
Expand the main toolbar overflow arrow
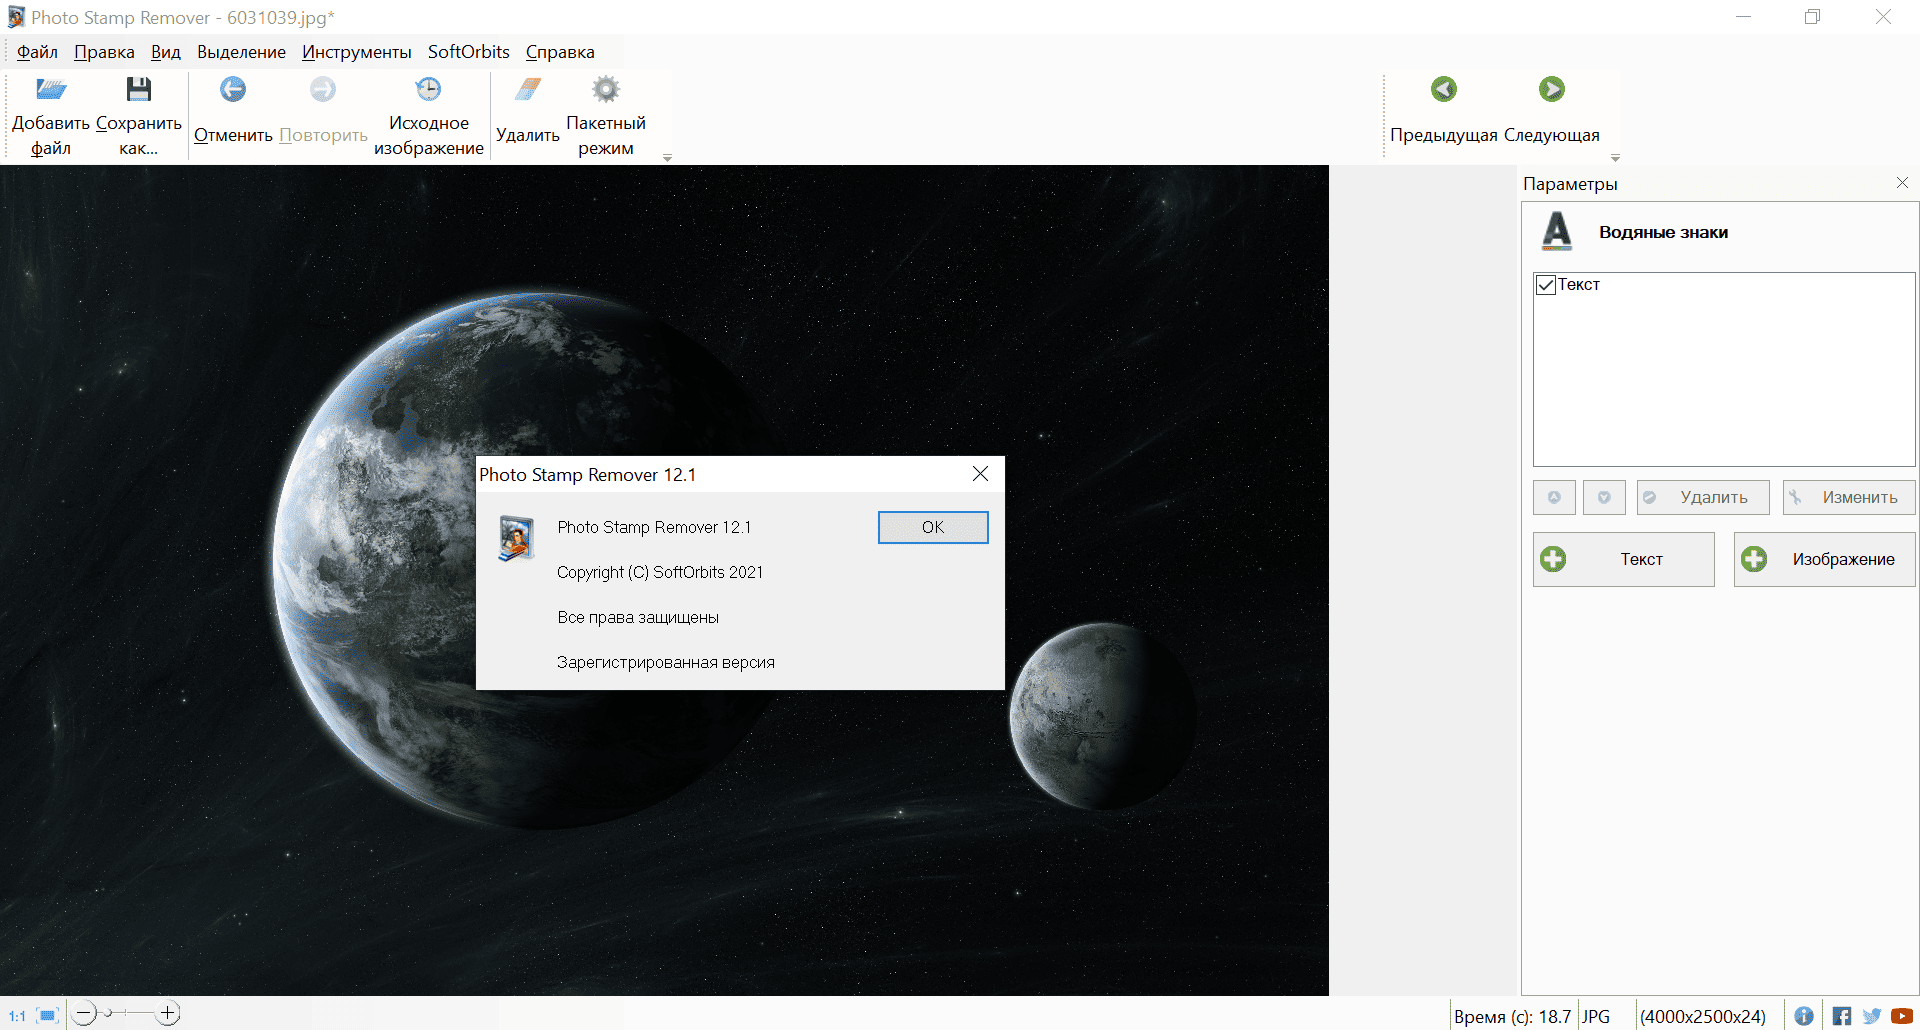coord(667,158)
